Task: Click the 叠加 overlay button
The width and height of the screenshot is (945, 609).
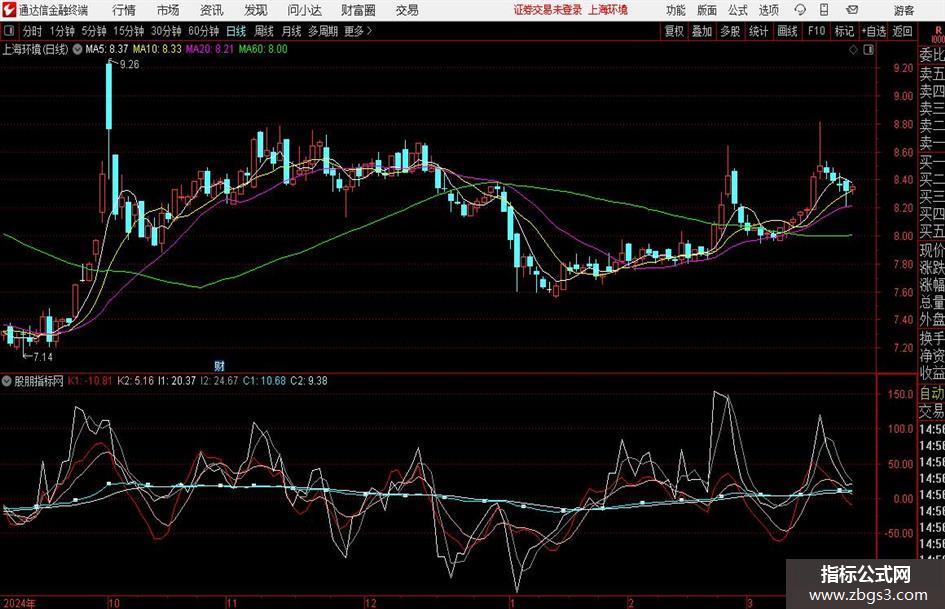Action: 702,31
